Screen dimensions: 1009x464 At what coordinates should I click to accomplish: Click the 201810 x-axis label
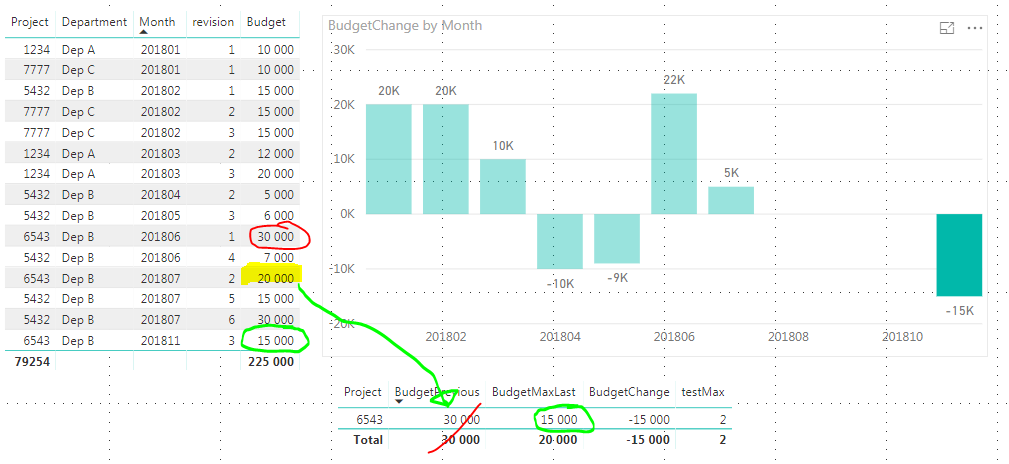[903, 337]
